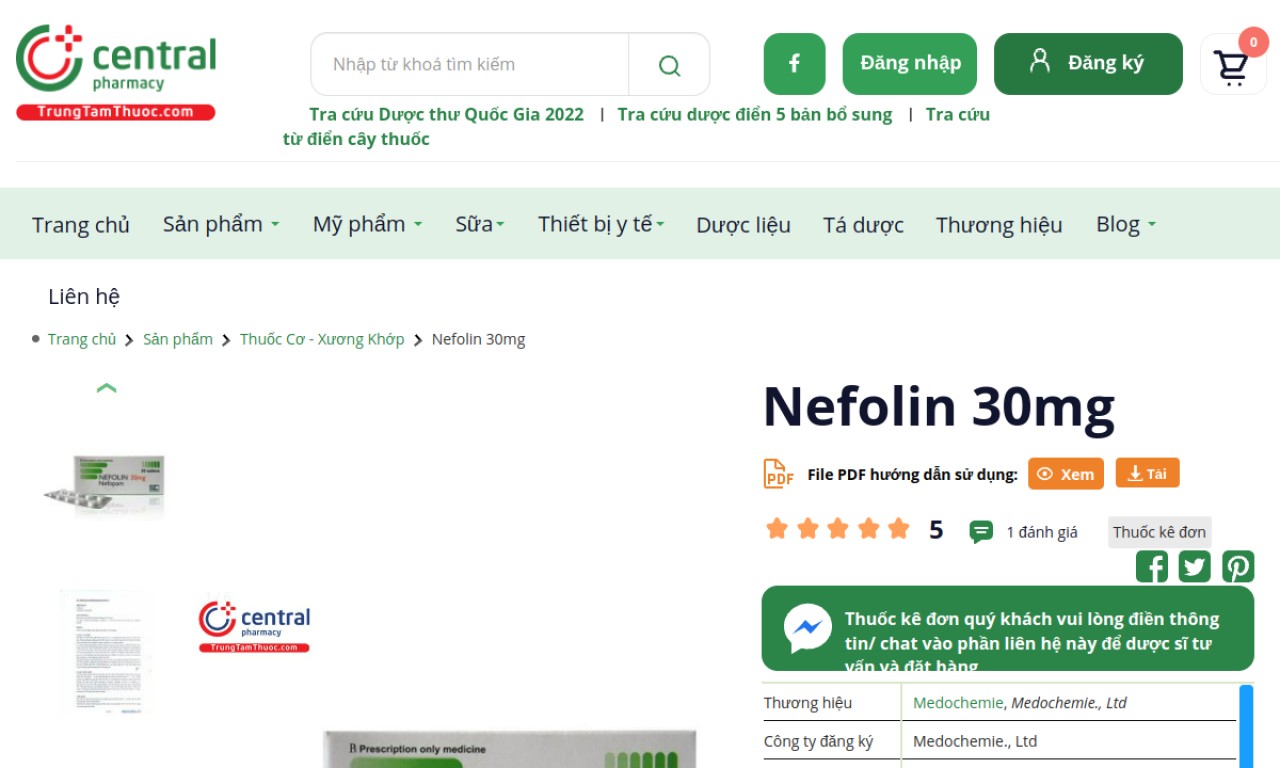
Task: Click the search keyword input field
Action: pyautogui.click(x=470, y=65)
